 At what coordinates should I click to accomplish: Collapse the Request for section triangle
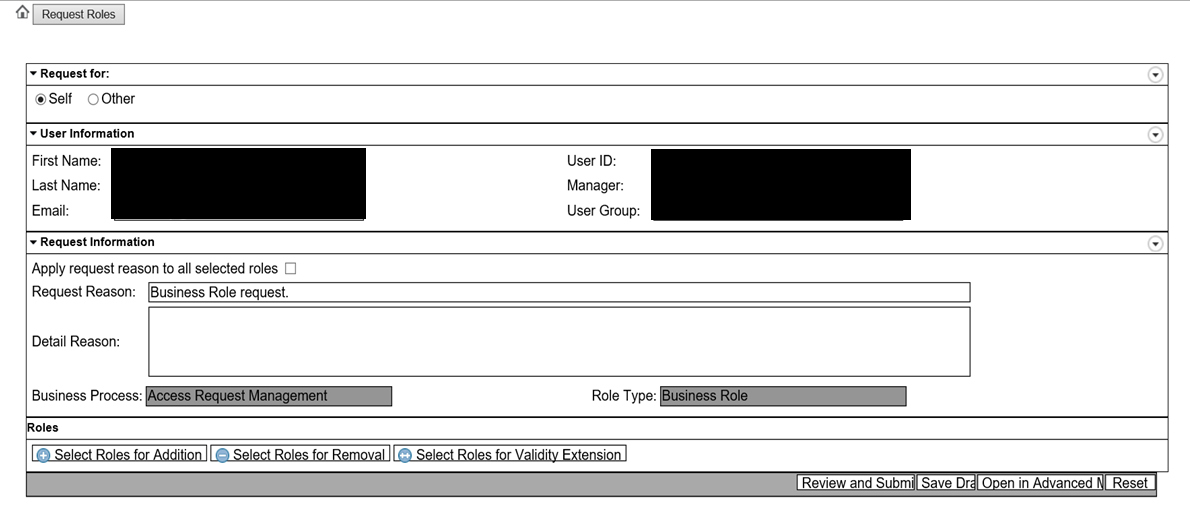coord(33,74)
